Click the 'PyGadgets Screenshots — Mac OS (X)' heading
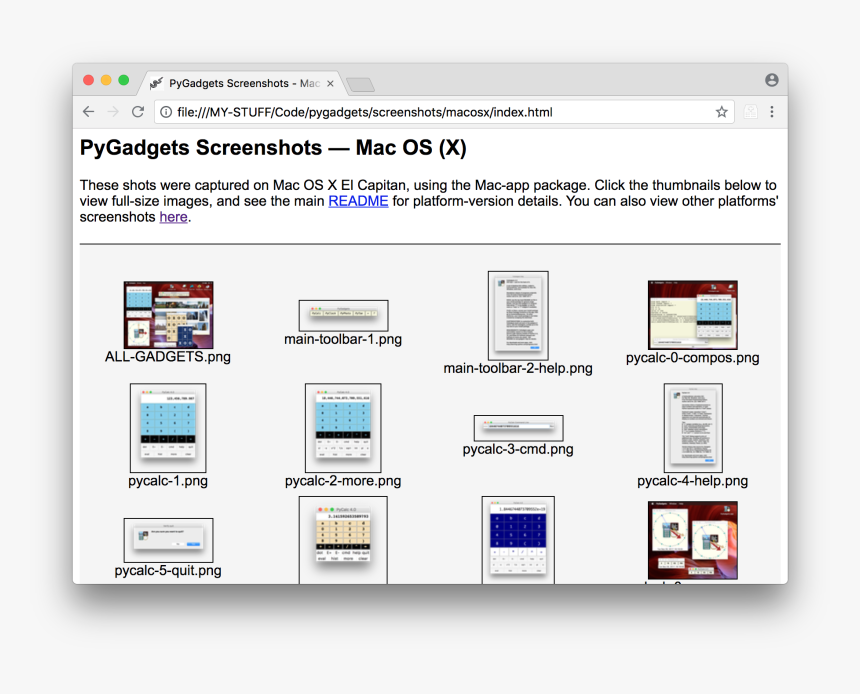 pyautogui.click(x=273, y=148)
